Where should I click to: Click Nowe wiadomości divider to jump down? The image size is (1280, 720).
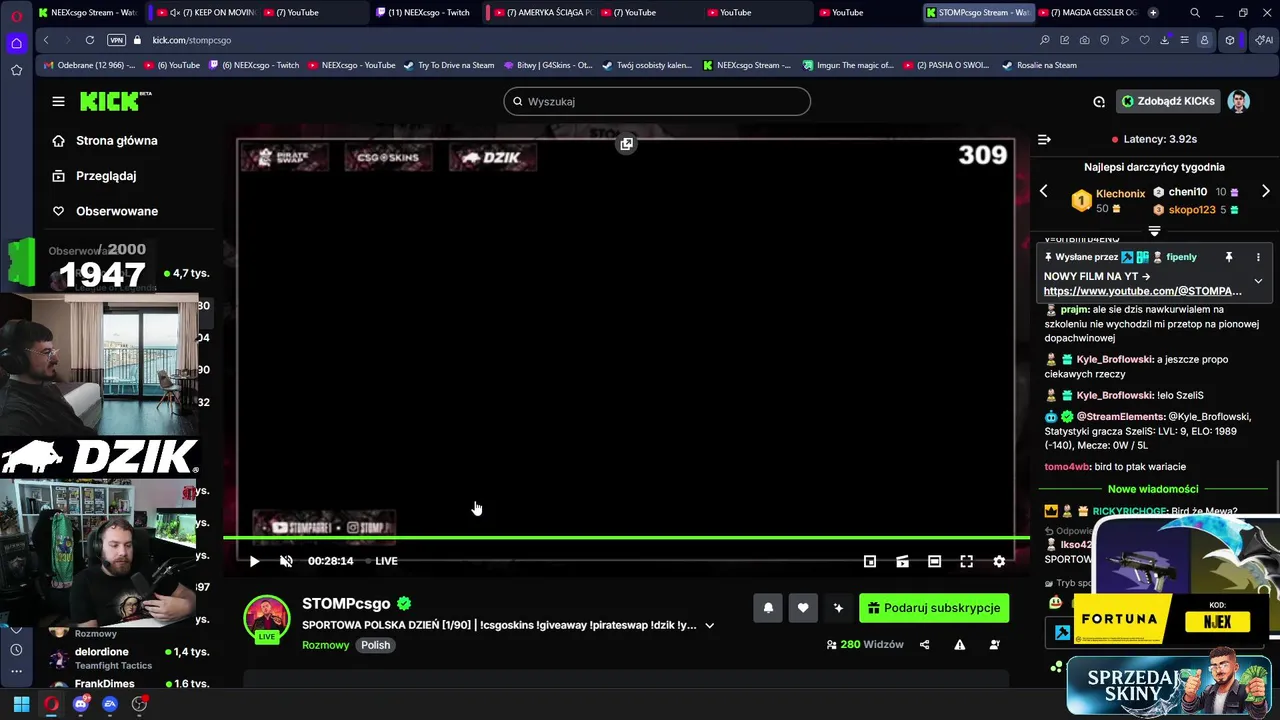point(1153,489)
